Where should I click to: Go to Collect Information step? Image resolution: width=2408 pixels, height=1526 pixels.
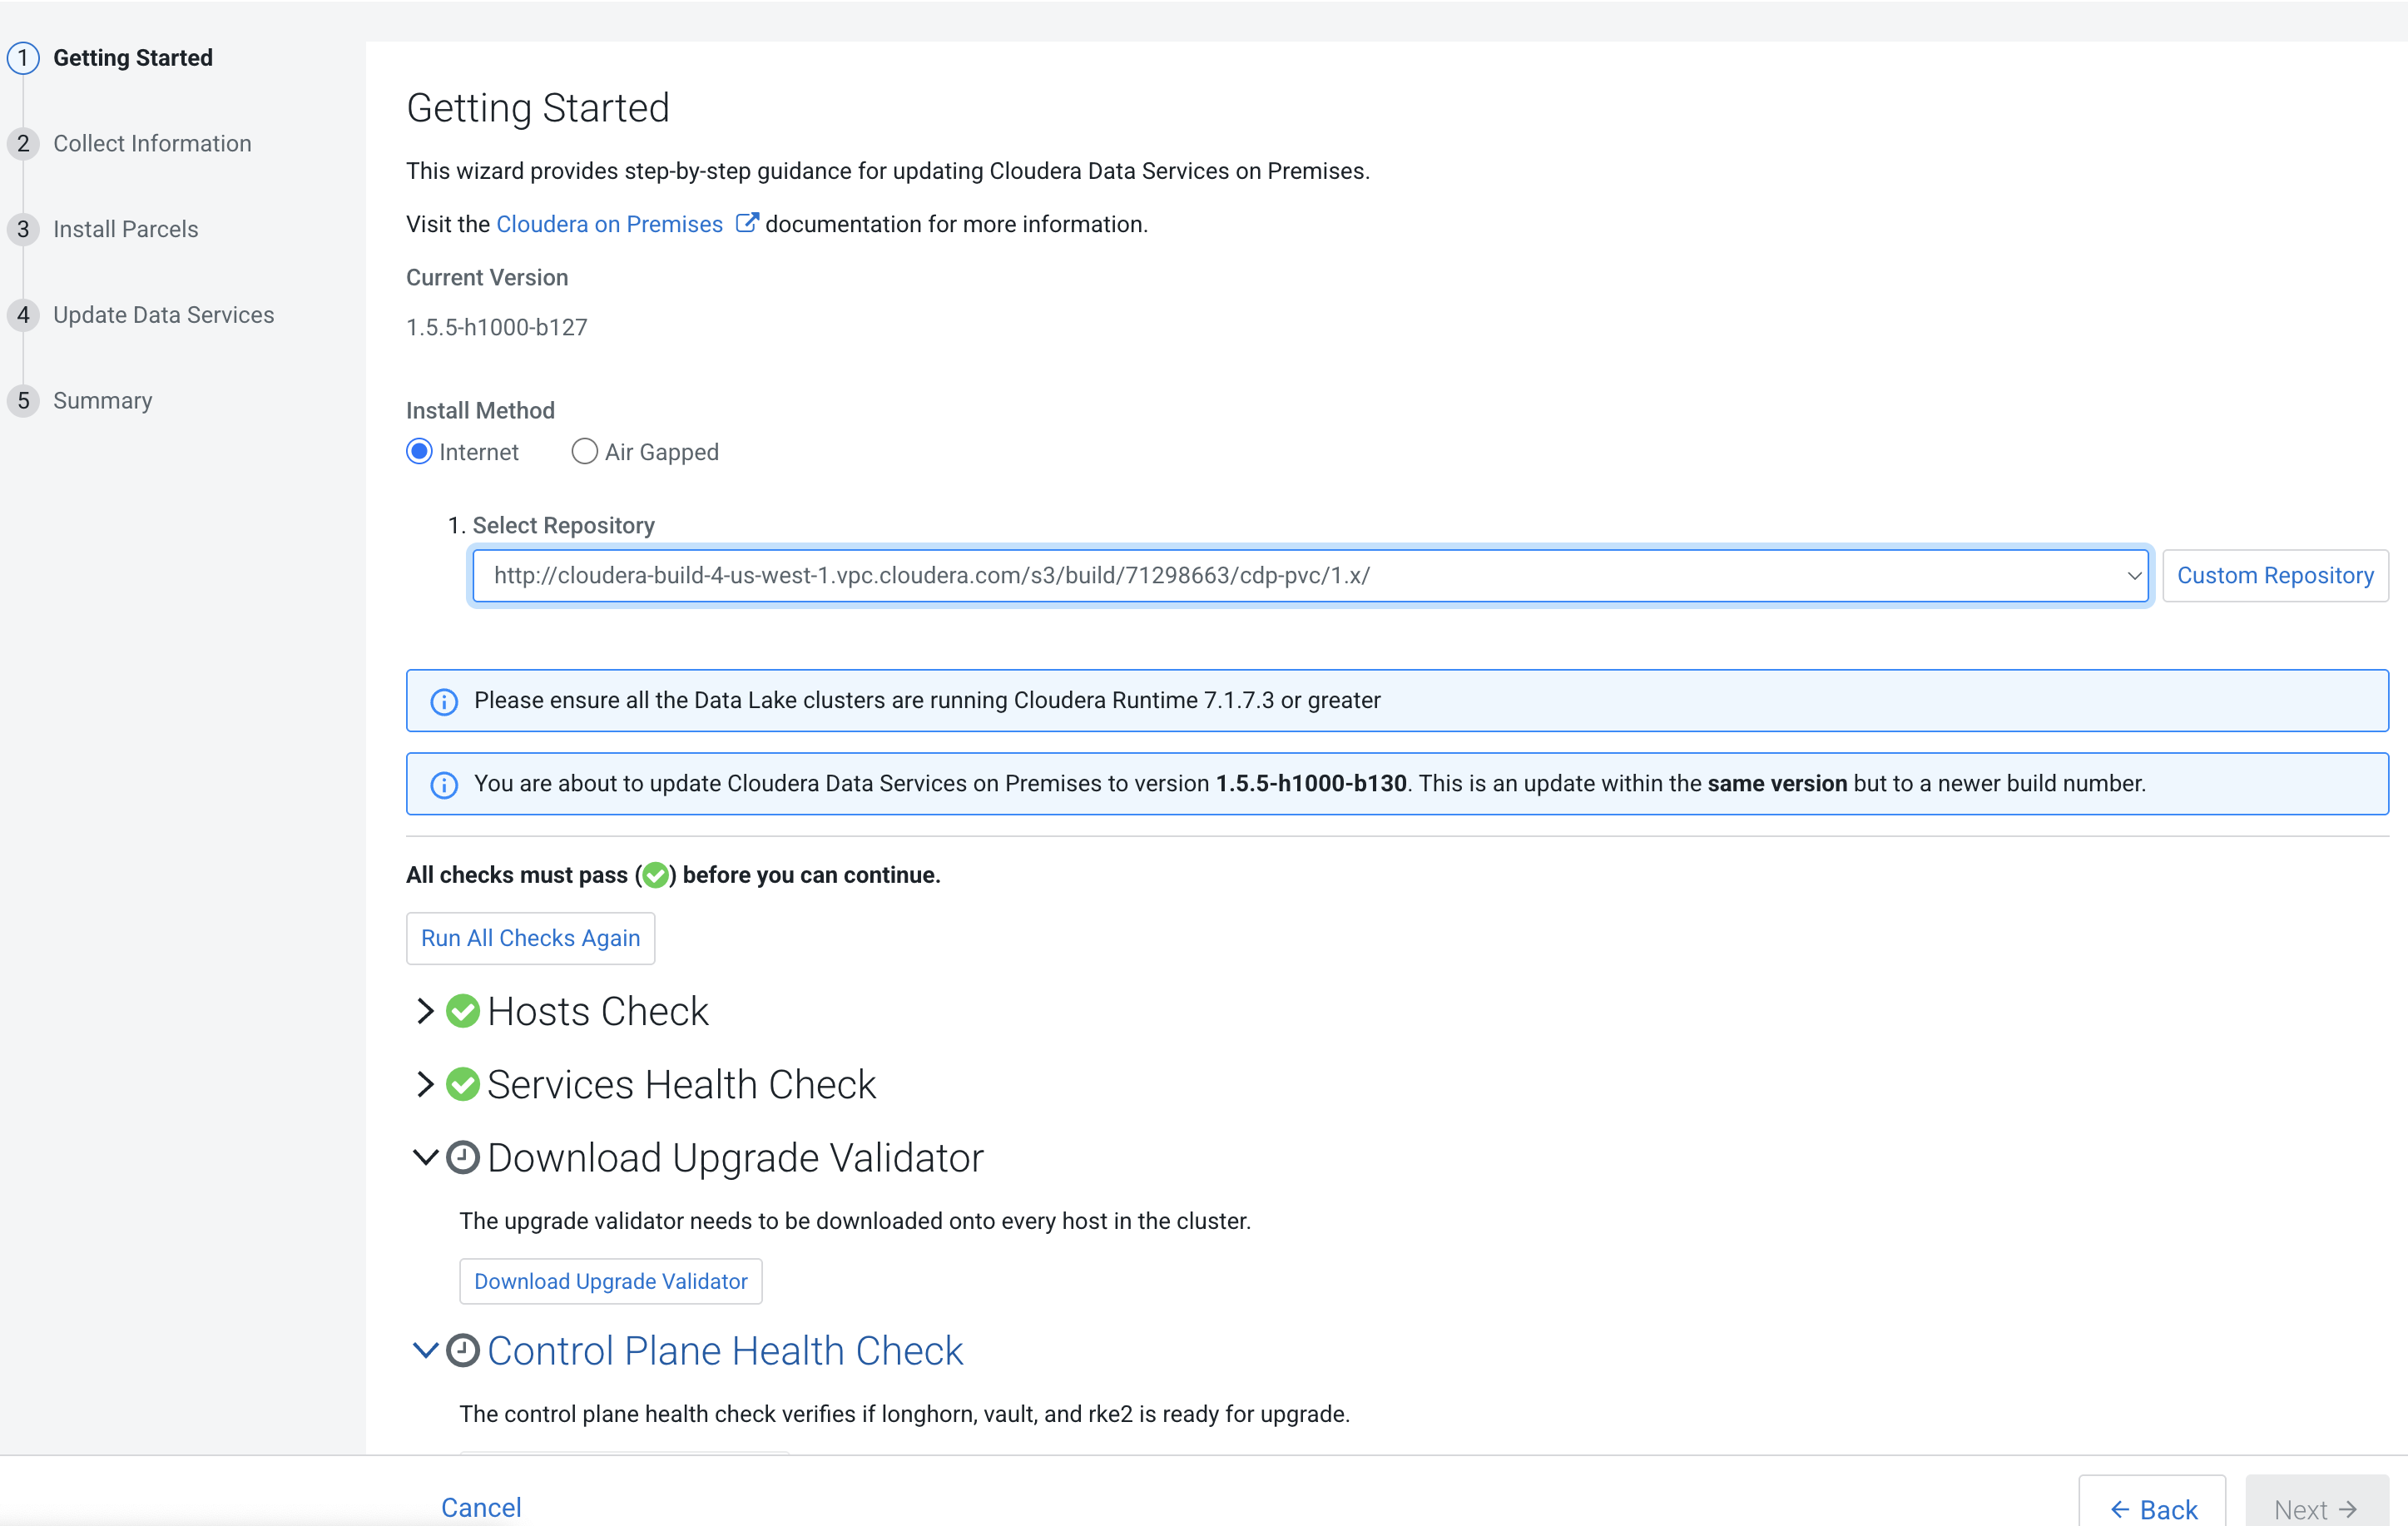point(152,143)
